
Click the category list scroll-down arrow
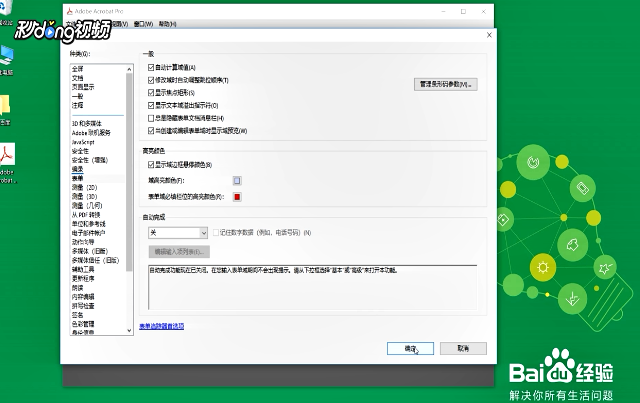tap(129, 331)
